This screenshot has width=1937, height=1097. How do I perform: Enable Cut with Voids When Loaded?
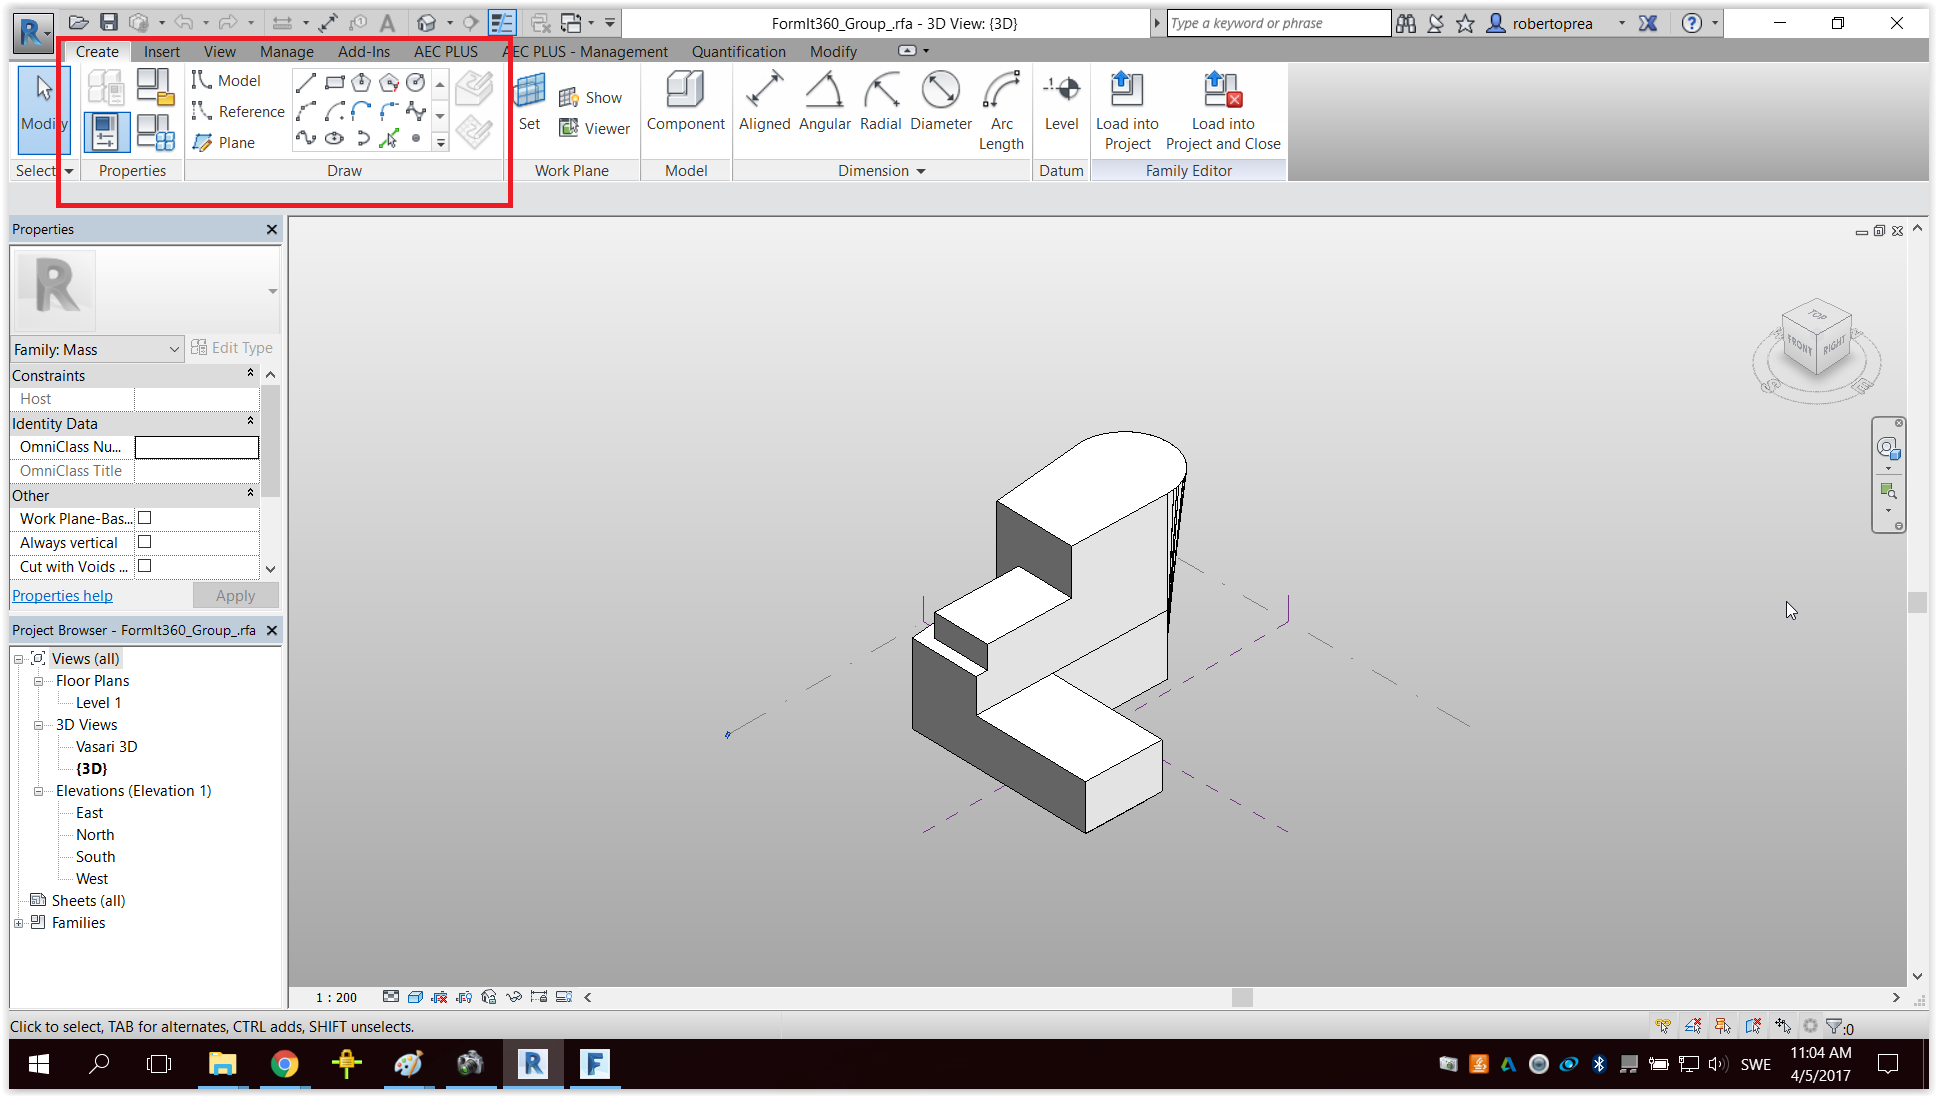click(x=144, y=565)
